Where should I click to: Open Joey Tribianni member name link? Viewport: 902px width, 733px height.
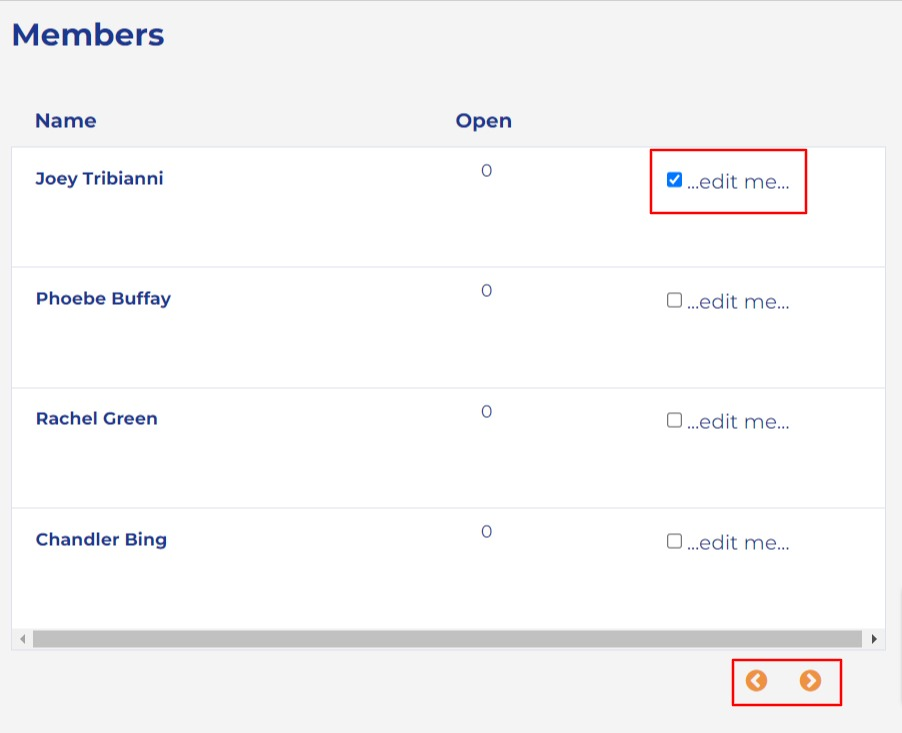[99, 179]
